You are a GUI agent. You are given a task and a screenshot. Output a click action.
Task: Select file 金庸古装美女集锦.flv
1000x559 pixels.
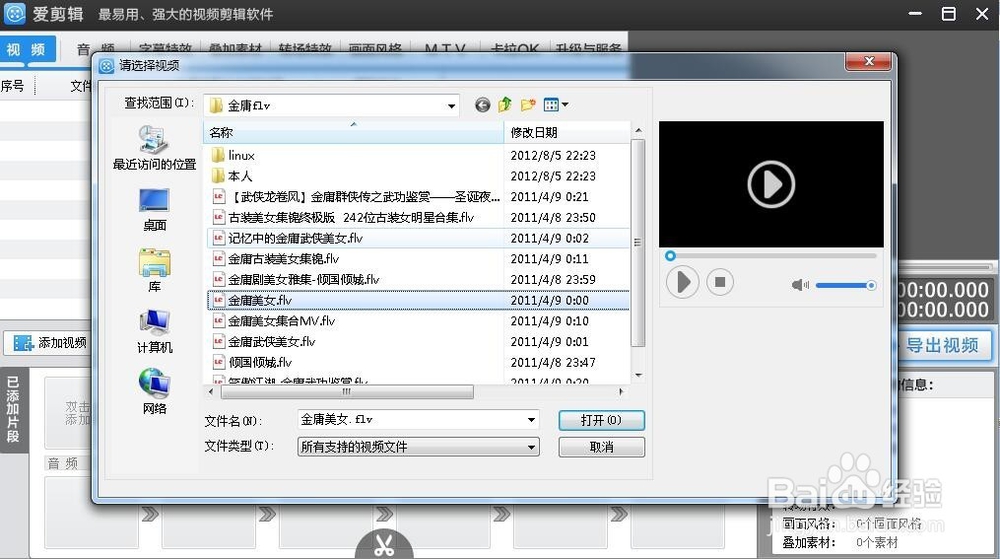418,259
